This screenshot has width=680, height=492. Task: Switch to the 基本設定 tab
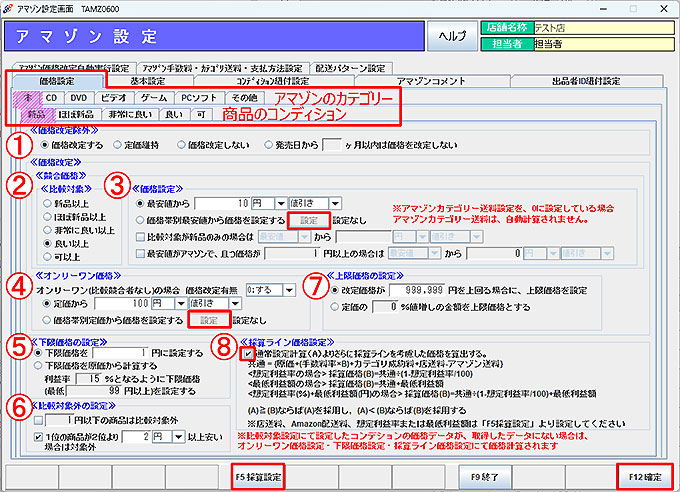point(148,81)
